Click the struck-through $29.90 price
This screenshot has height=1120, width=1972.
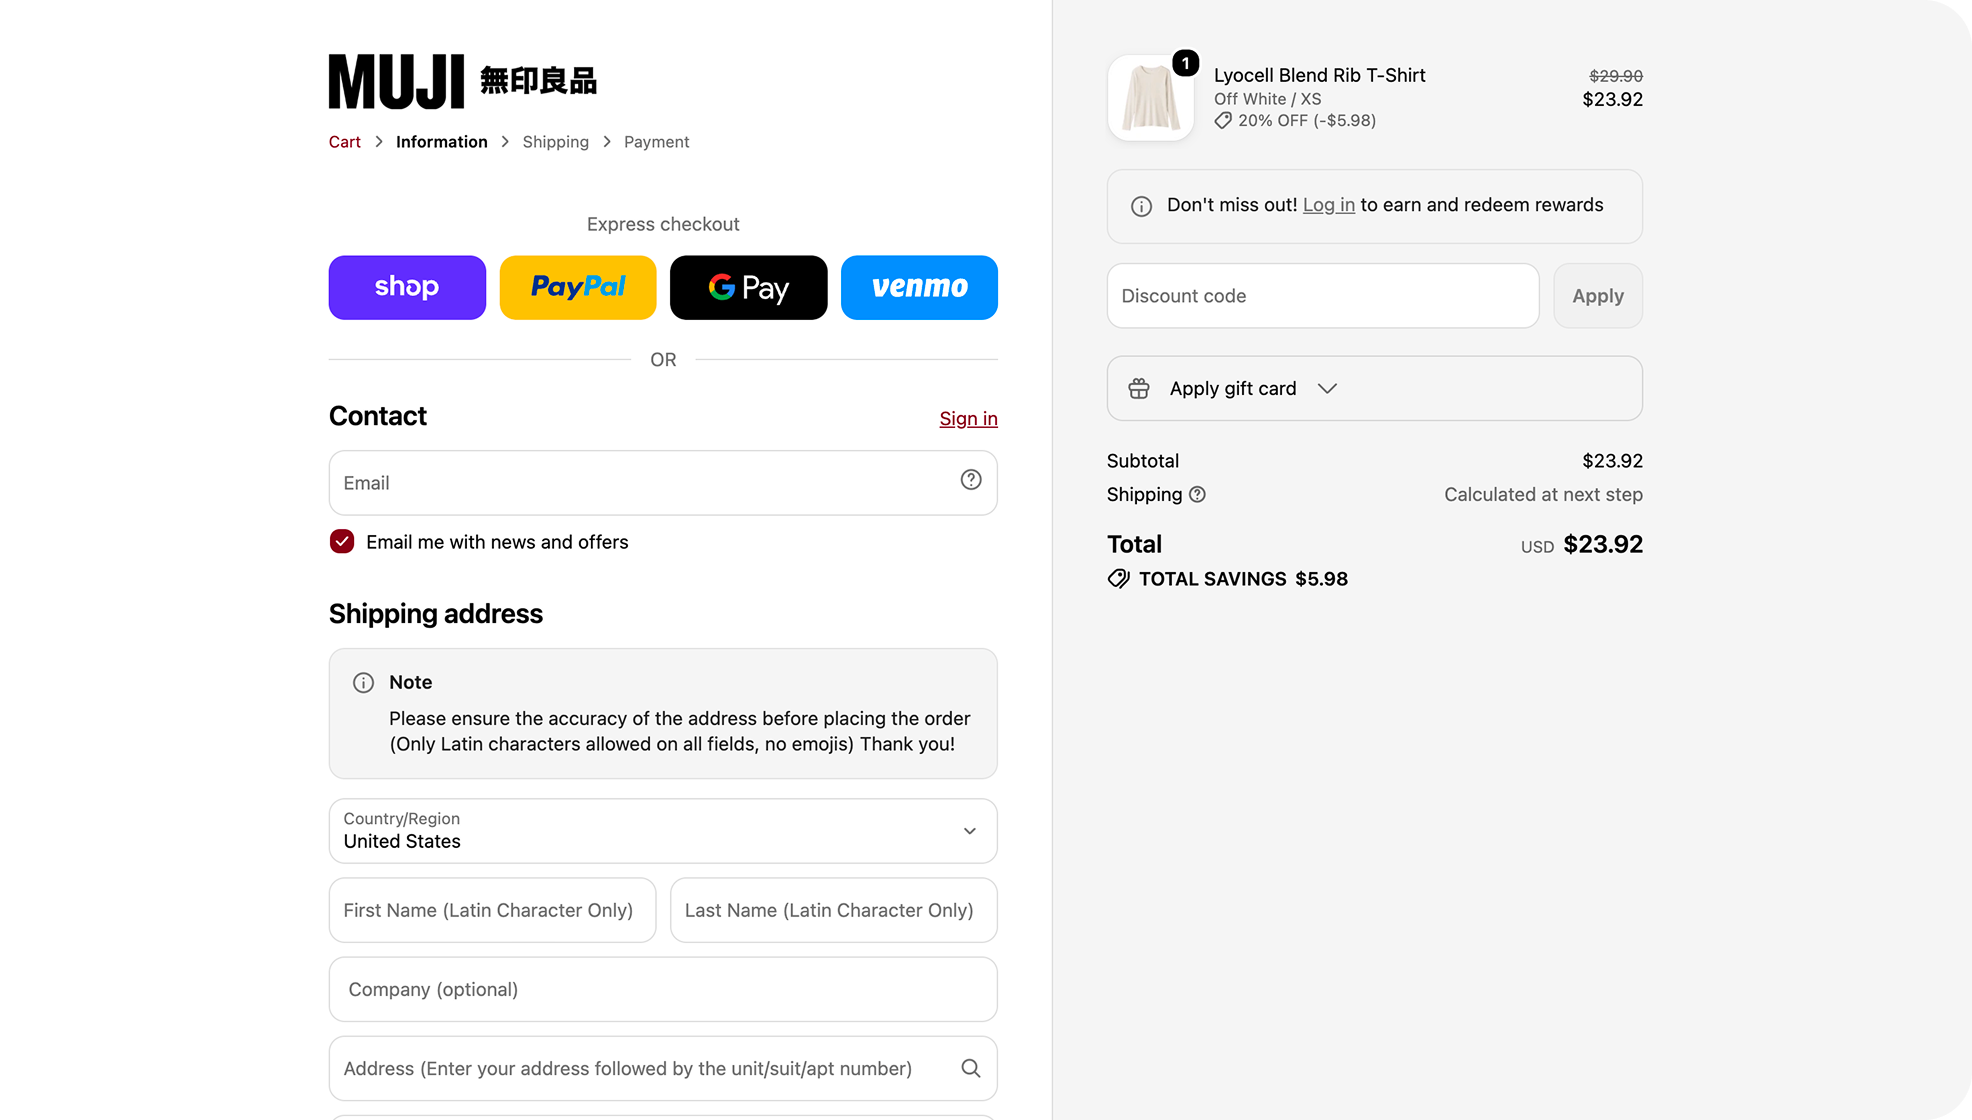pyautogui.click(x=1616, y=76)
